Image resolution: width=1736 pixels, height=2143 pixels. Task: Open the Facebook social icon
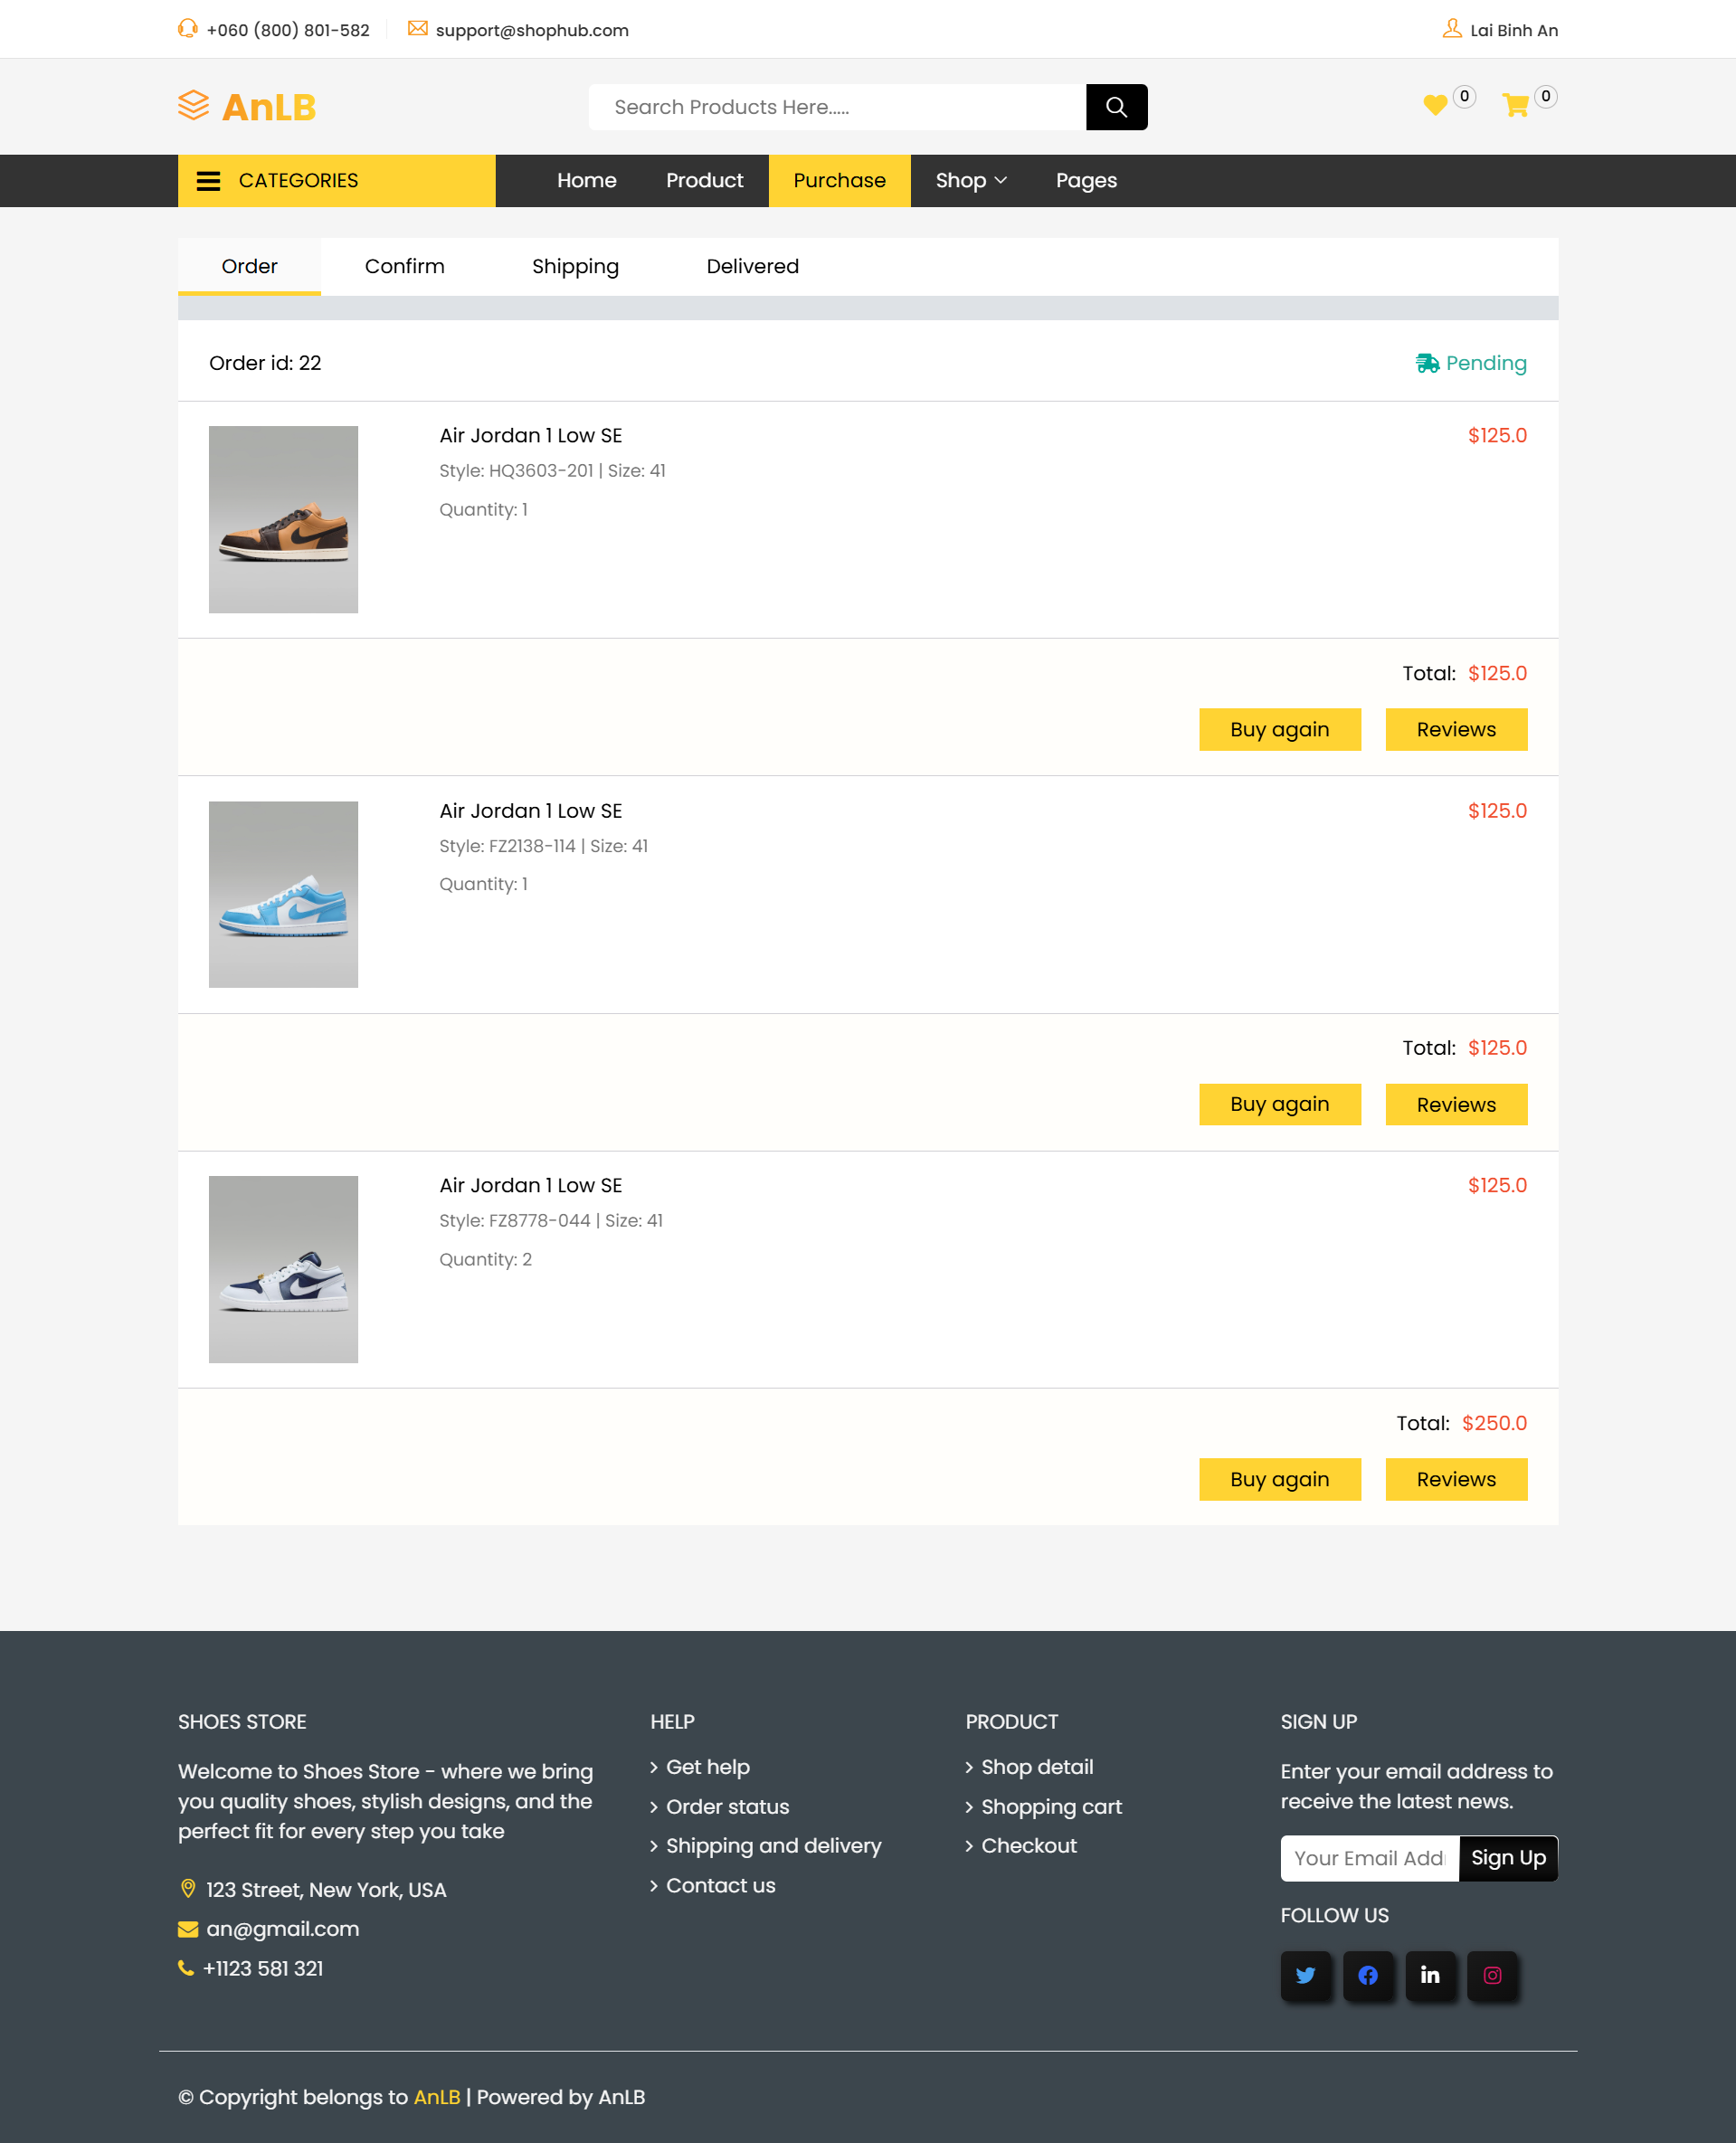(x=1367, y=1975)
